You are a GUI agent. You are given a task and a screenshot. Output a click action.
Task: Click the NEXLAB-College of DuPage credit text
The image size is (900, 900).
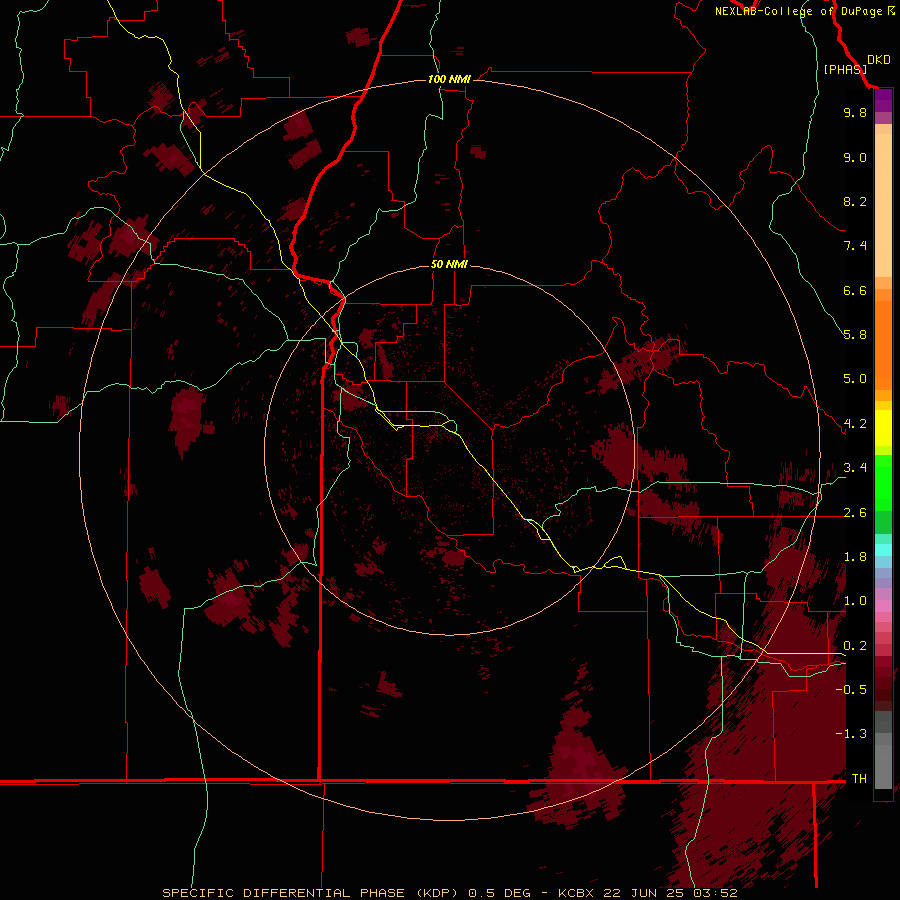click(804, 11)
